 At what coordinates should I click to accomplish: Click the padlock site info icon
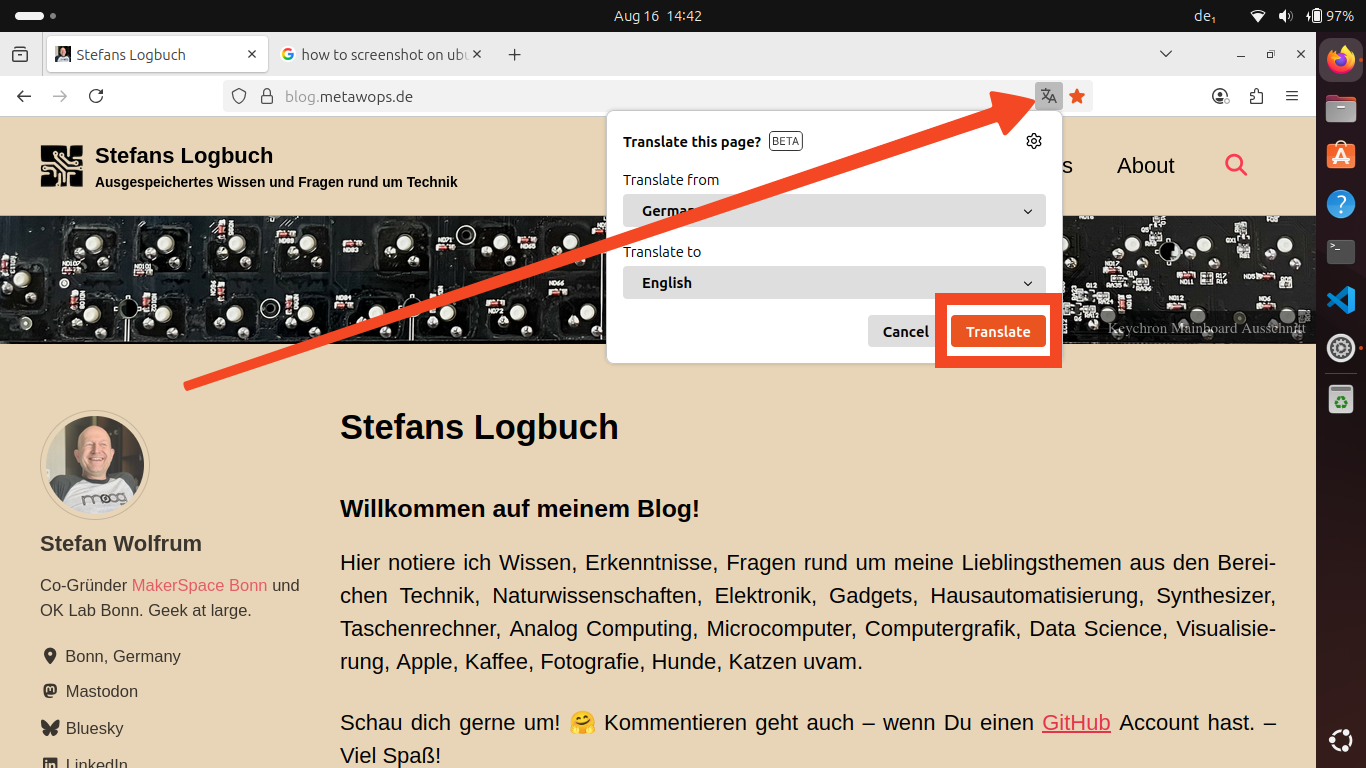[x=266, y=96]
